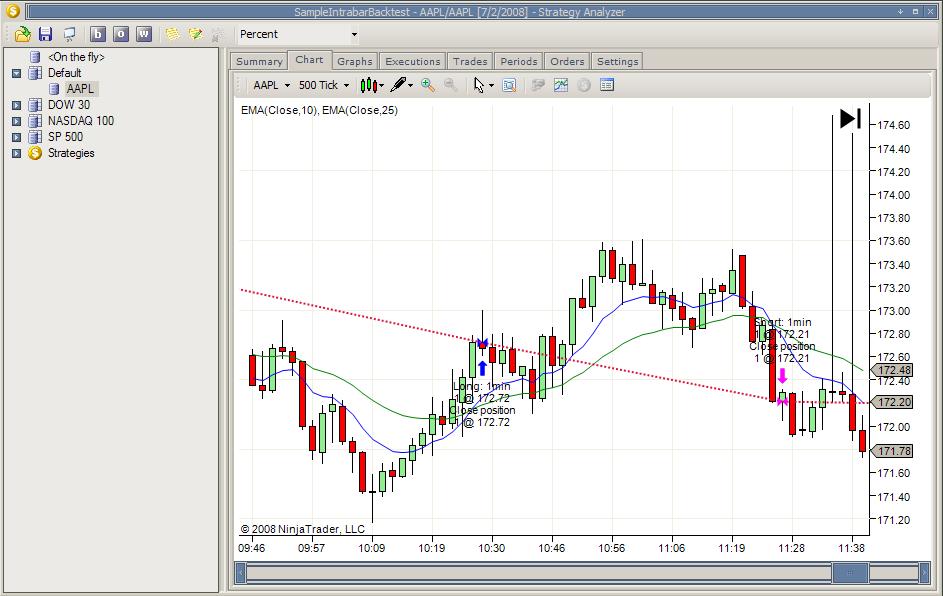Open the drawing tools pen menu
The image size is (943, 596).
point(401,85)
